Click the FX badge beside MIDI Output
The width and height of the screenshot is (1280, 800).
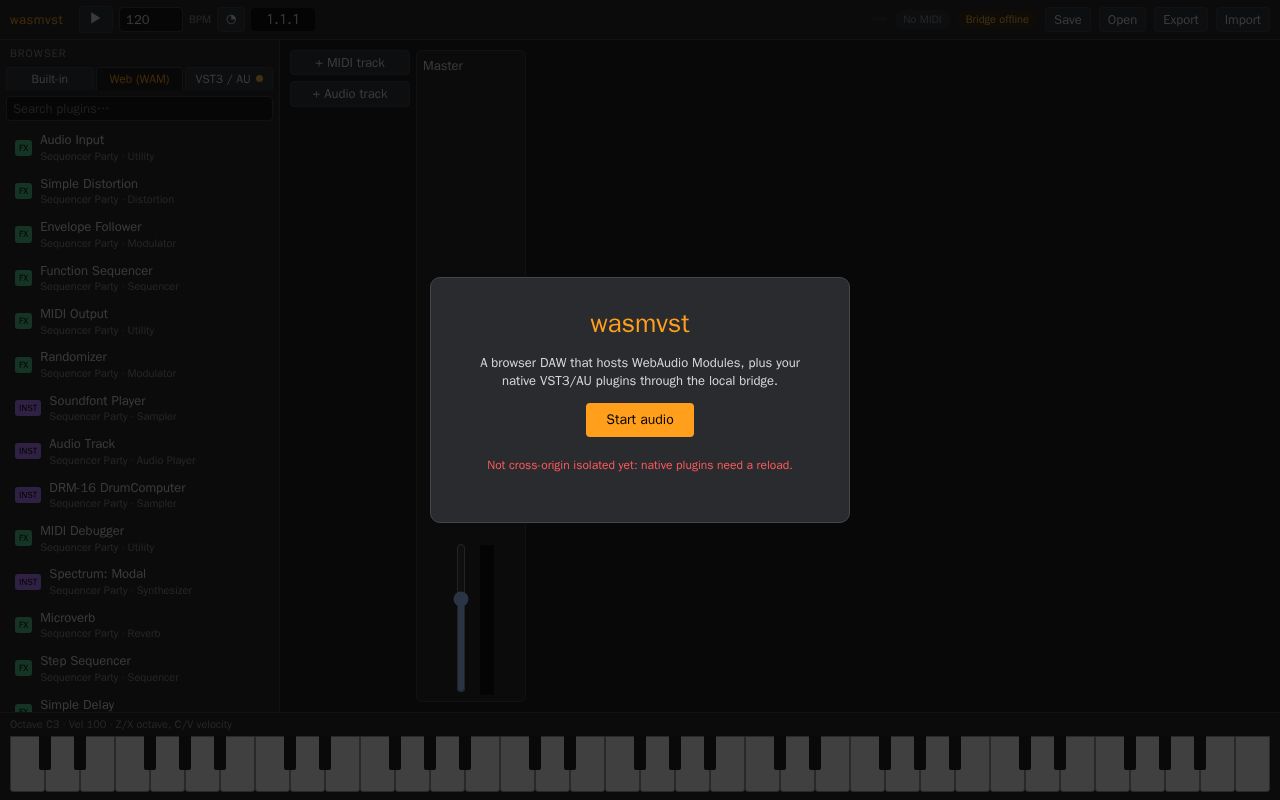click(x=24, y=321)
